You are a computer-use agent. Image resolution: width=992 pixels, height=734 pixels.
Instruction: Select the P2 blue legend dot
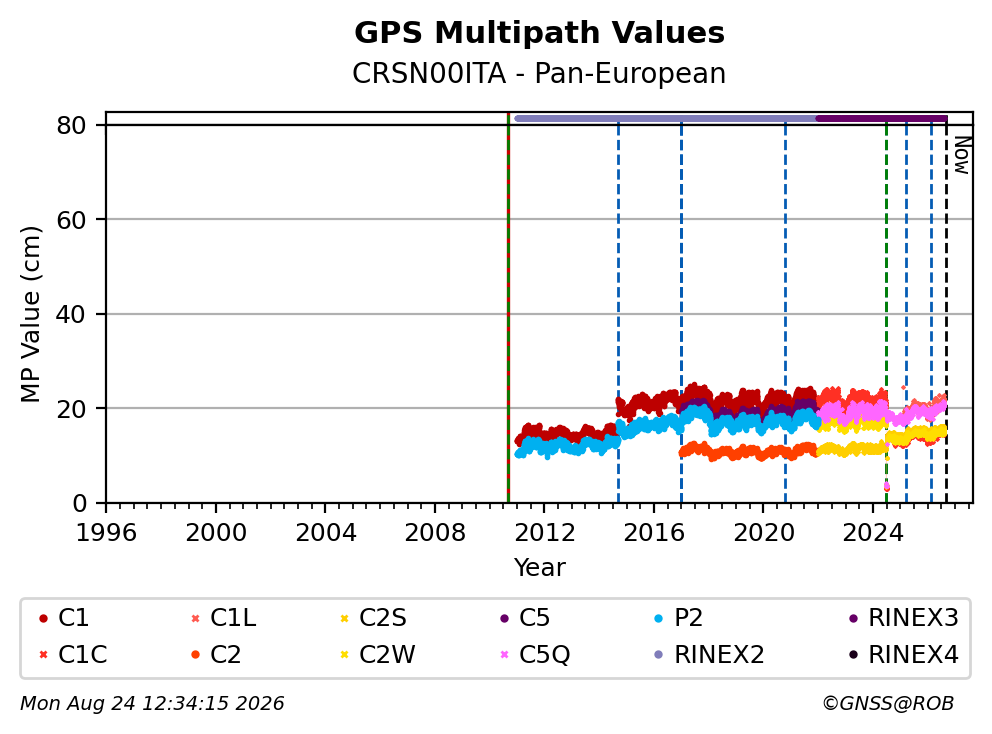(659, 619)
